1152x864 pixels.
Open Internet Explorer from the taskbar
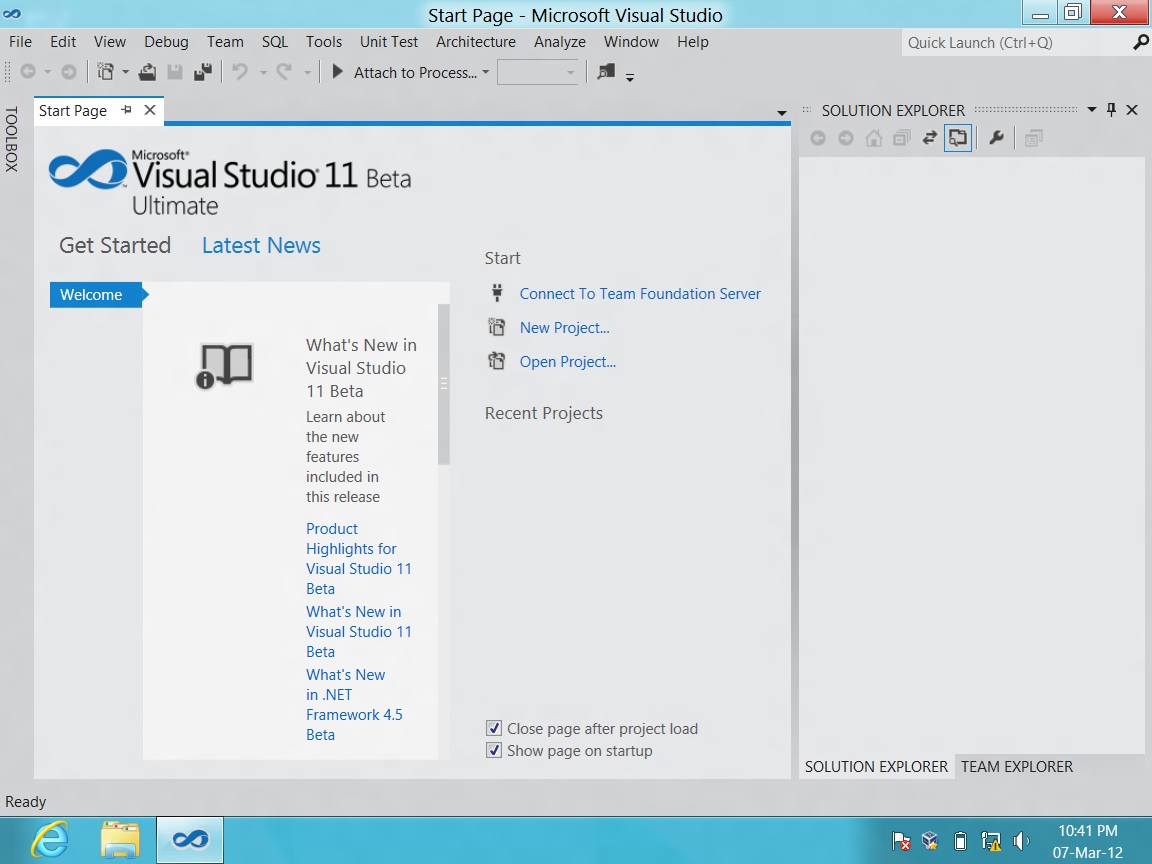50,839
